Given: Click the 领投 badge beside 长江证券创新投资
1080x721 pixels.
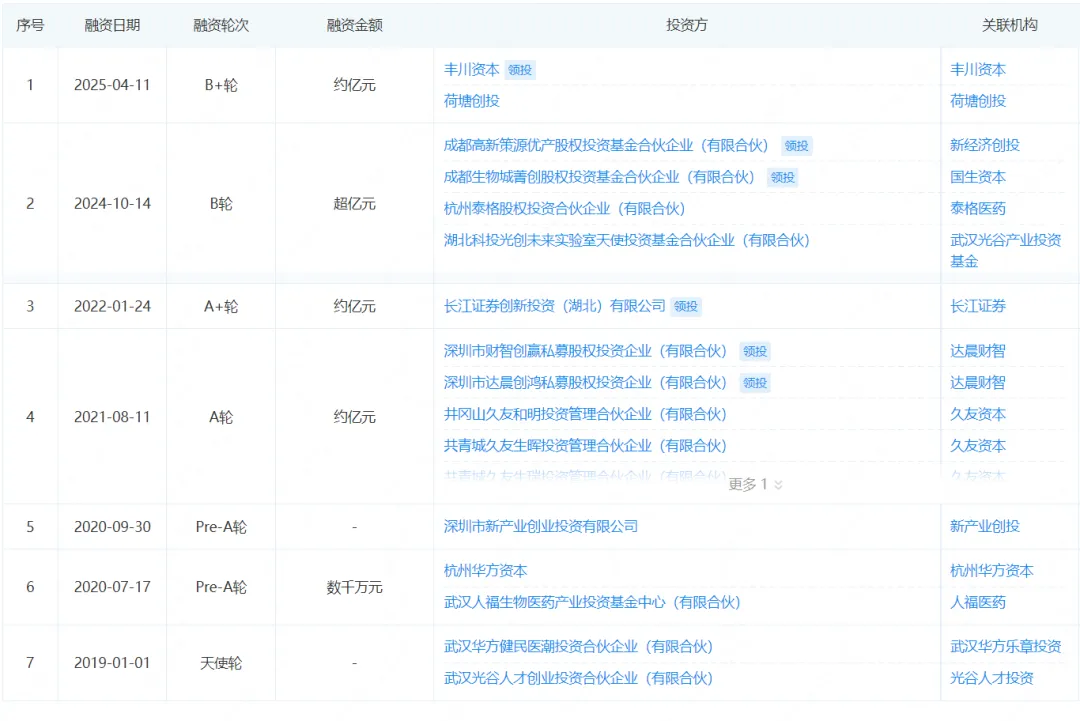Looking at the screenshot, I should (x=685, y=306).
